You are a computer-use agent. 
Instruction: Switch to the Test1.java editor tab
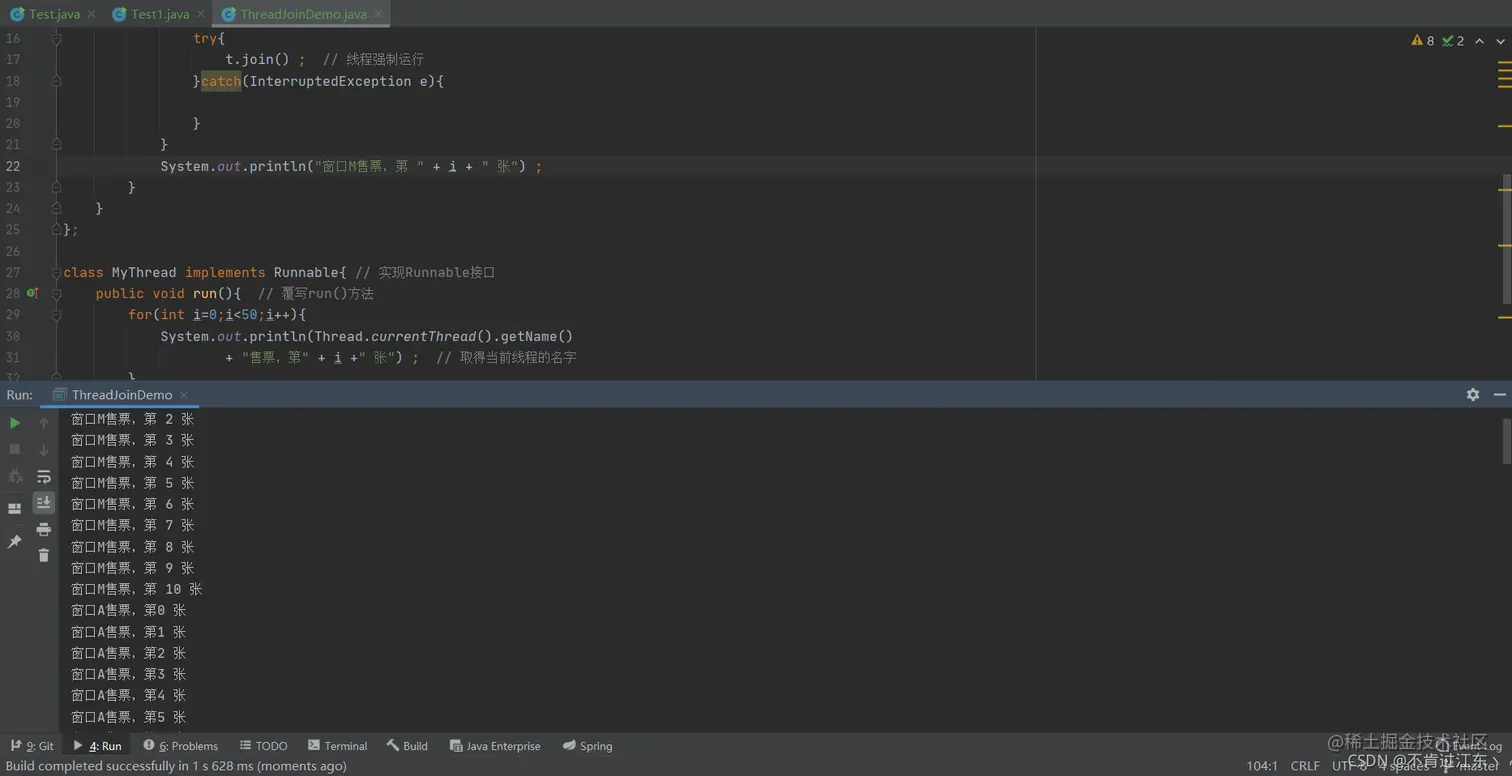(x=160, y=14)
